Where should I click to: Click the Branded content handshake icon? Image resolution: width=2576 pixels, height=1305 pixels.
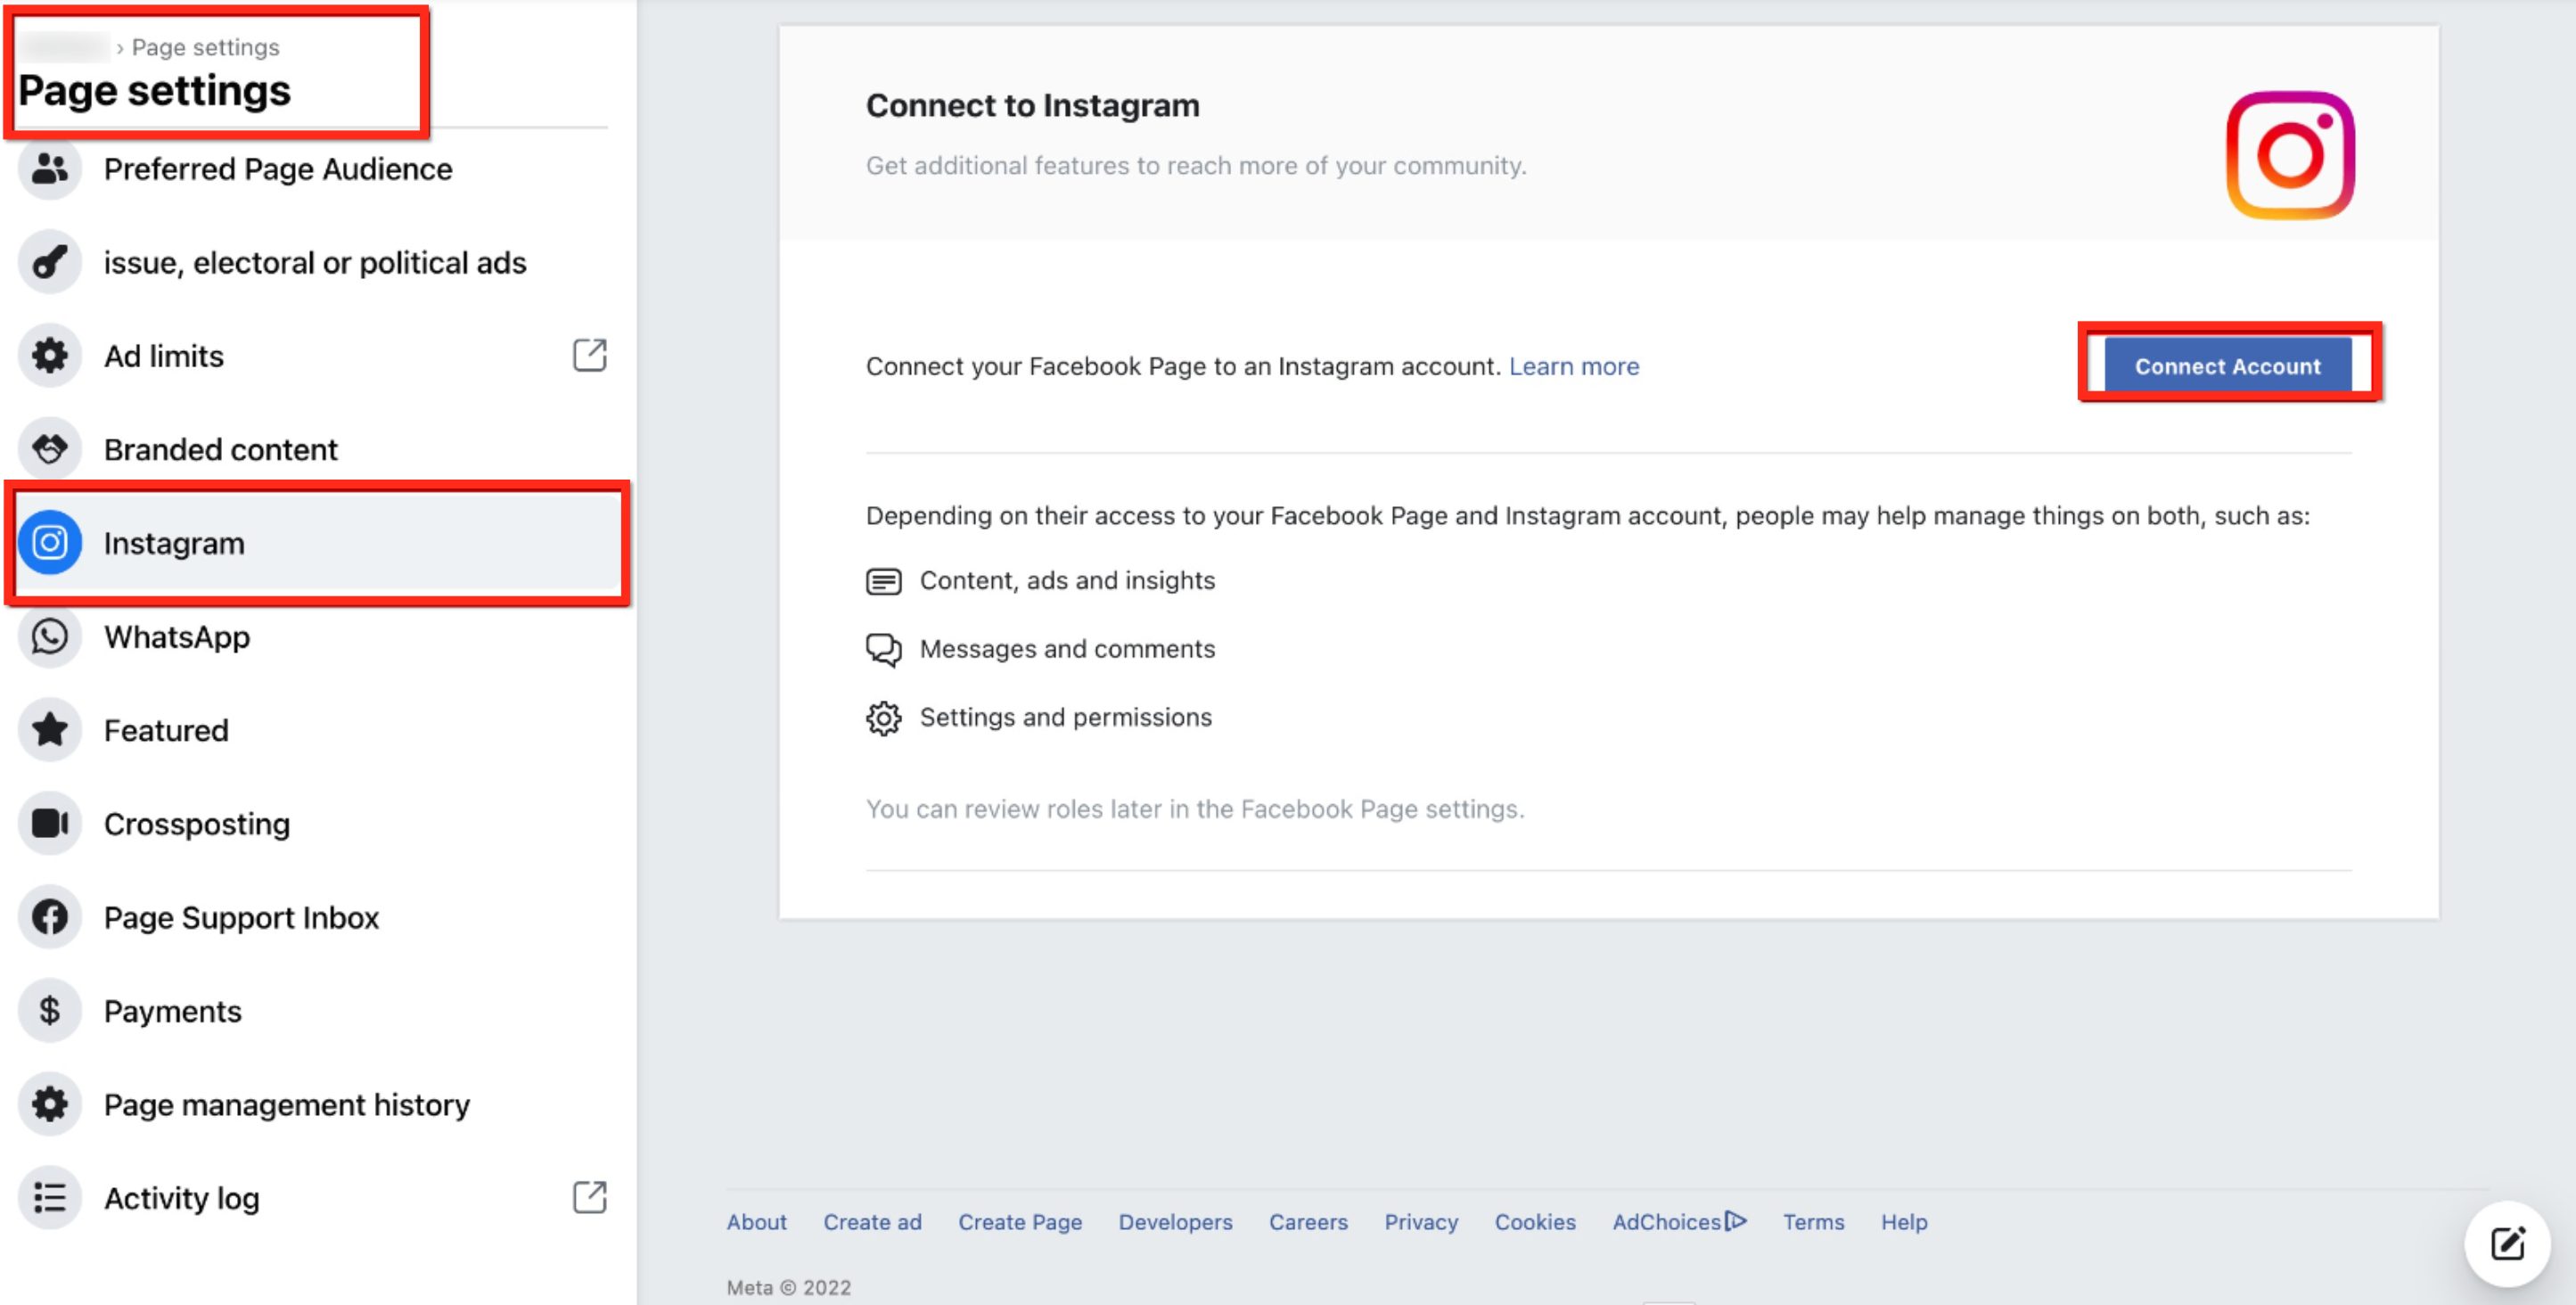[49, 449]
